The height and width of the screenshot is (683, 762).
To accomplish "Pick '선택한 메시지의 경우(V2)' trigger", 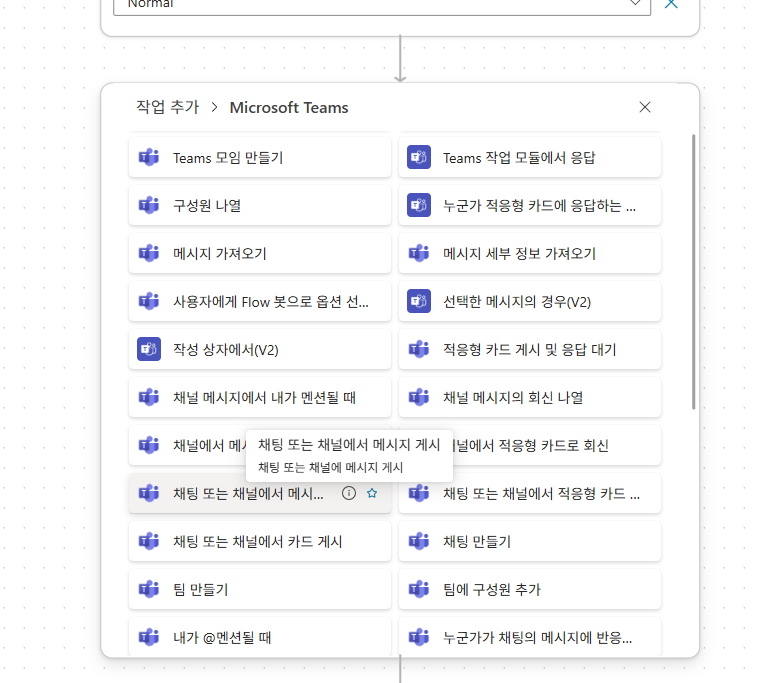I will [x=530, y=301].
